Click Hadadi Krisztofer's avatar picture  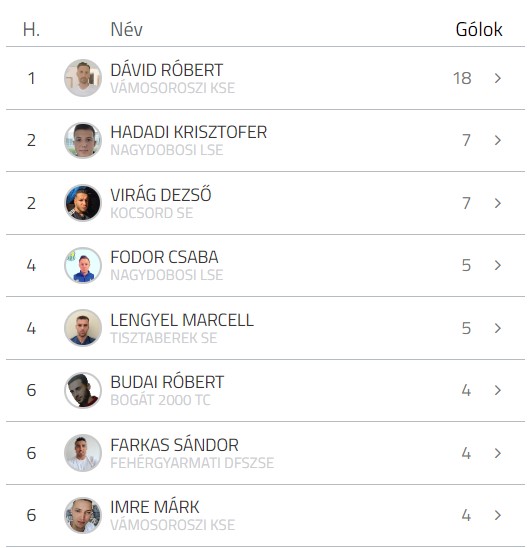[83, 140]
